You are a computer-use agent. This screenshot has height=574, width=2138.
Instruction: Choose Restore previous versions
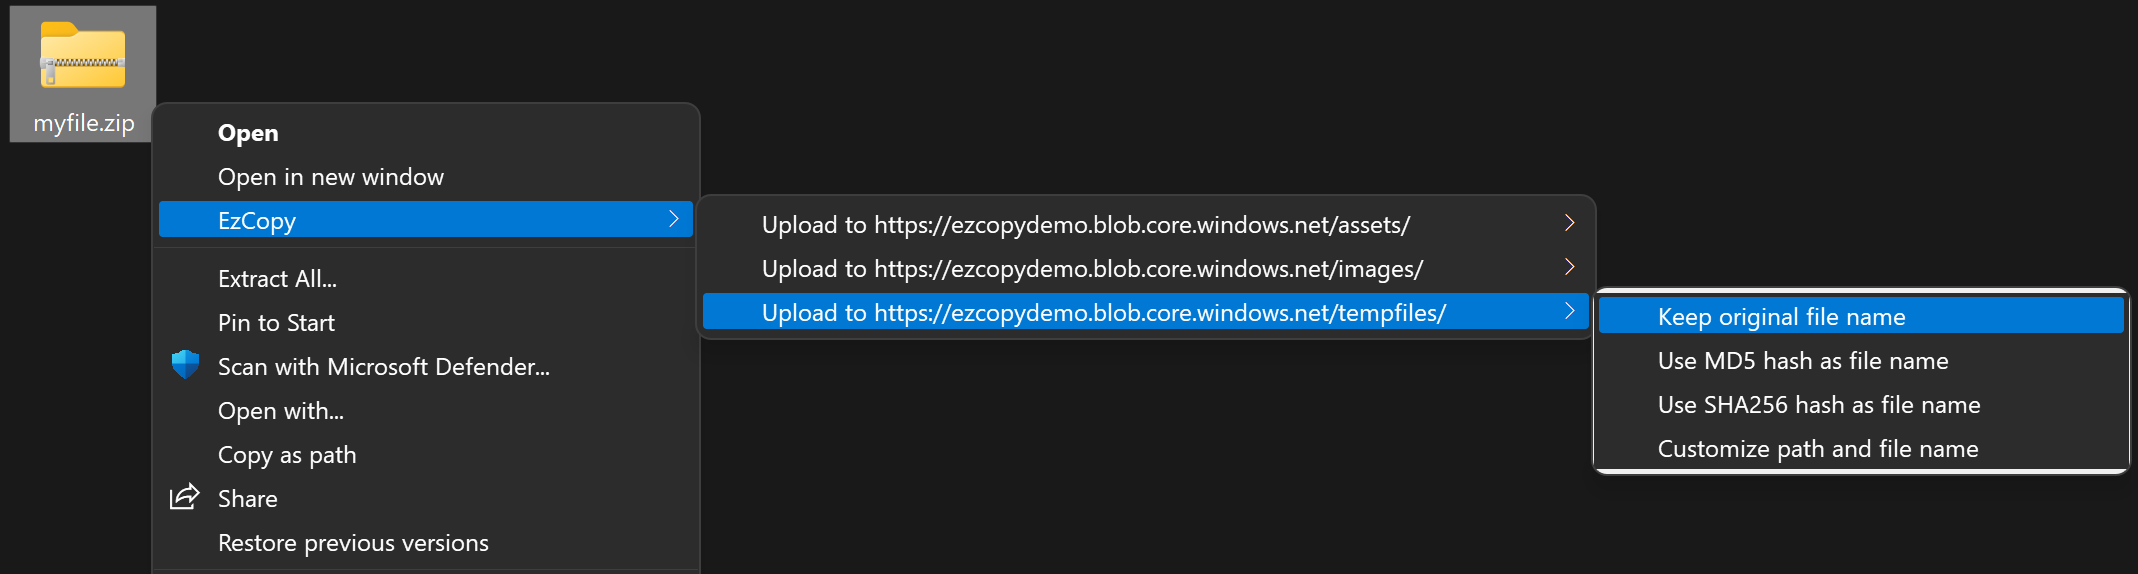(x=353, y=543)
